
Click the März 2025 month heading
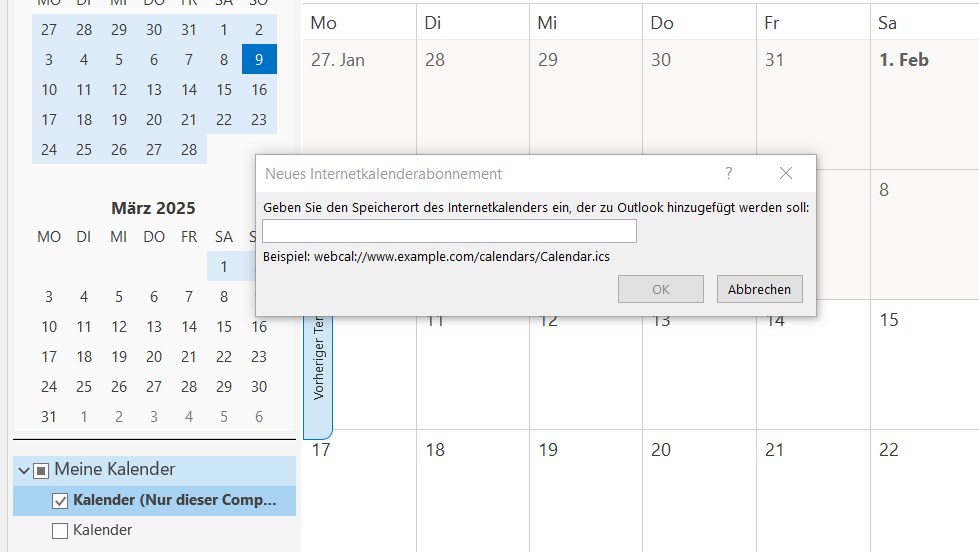tap(154, 208)
